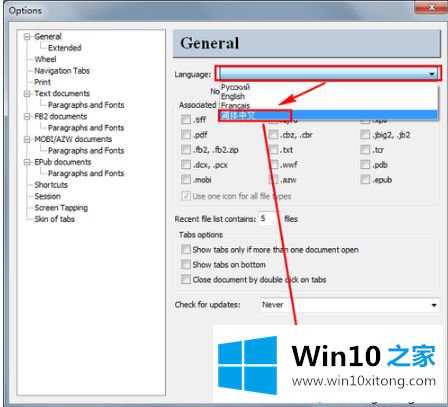Open Paragraphs and Fonts under MOBI/AZW documents
The width and height of the screenshot is (448, 407).
86,151
